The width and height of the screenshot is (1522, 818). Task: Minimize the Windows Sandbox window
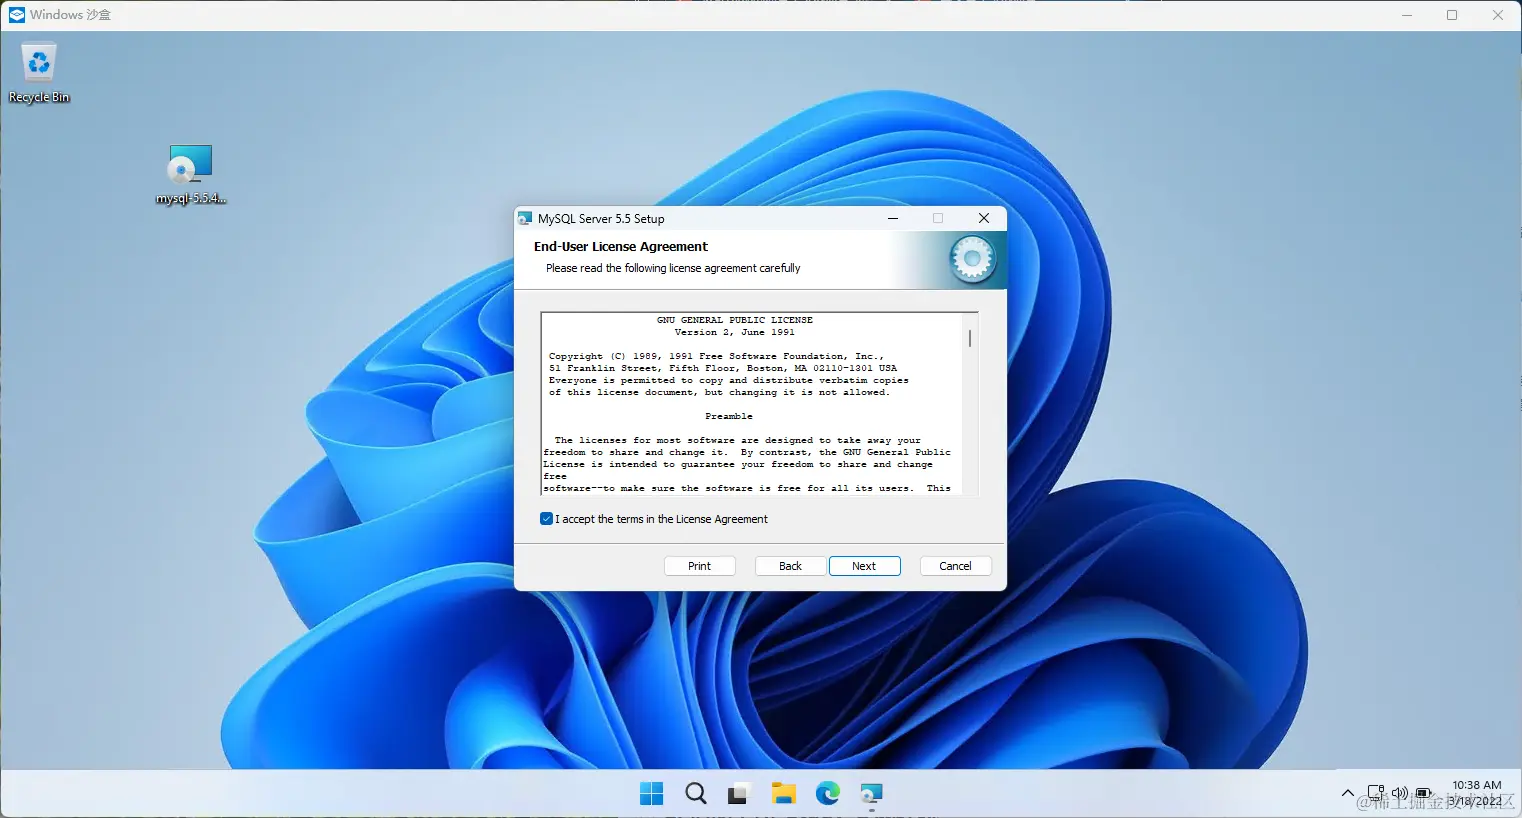1407,15
